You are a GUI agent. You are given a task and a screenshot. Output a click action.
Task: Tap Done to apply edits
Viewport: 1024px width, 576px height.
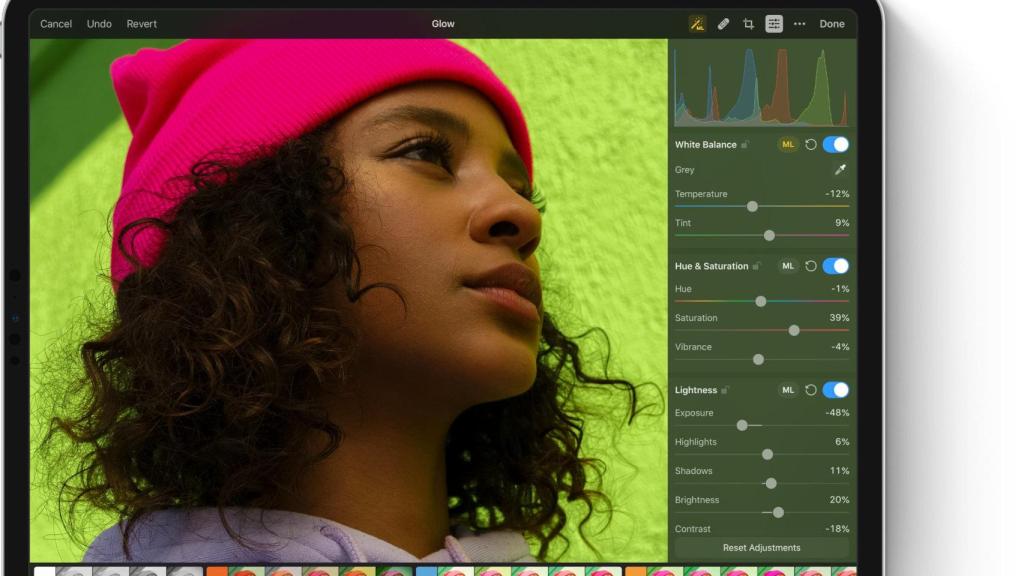click(831, 23)
